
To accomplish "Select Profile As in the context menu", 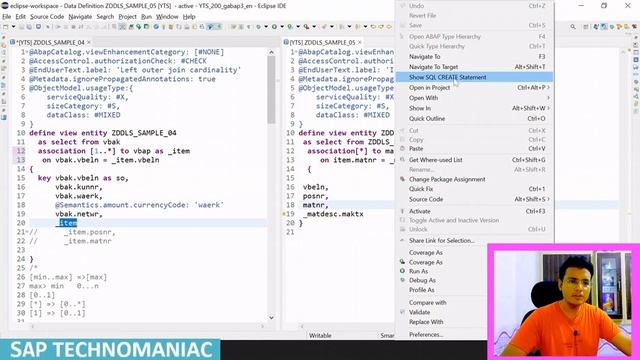I will 422,290.
